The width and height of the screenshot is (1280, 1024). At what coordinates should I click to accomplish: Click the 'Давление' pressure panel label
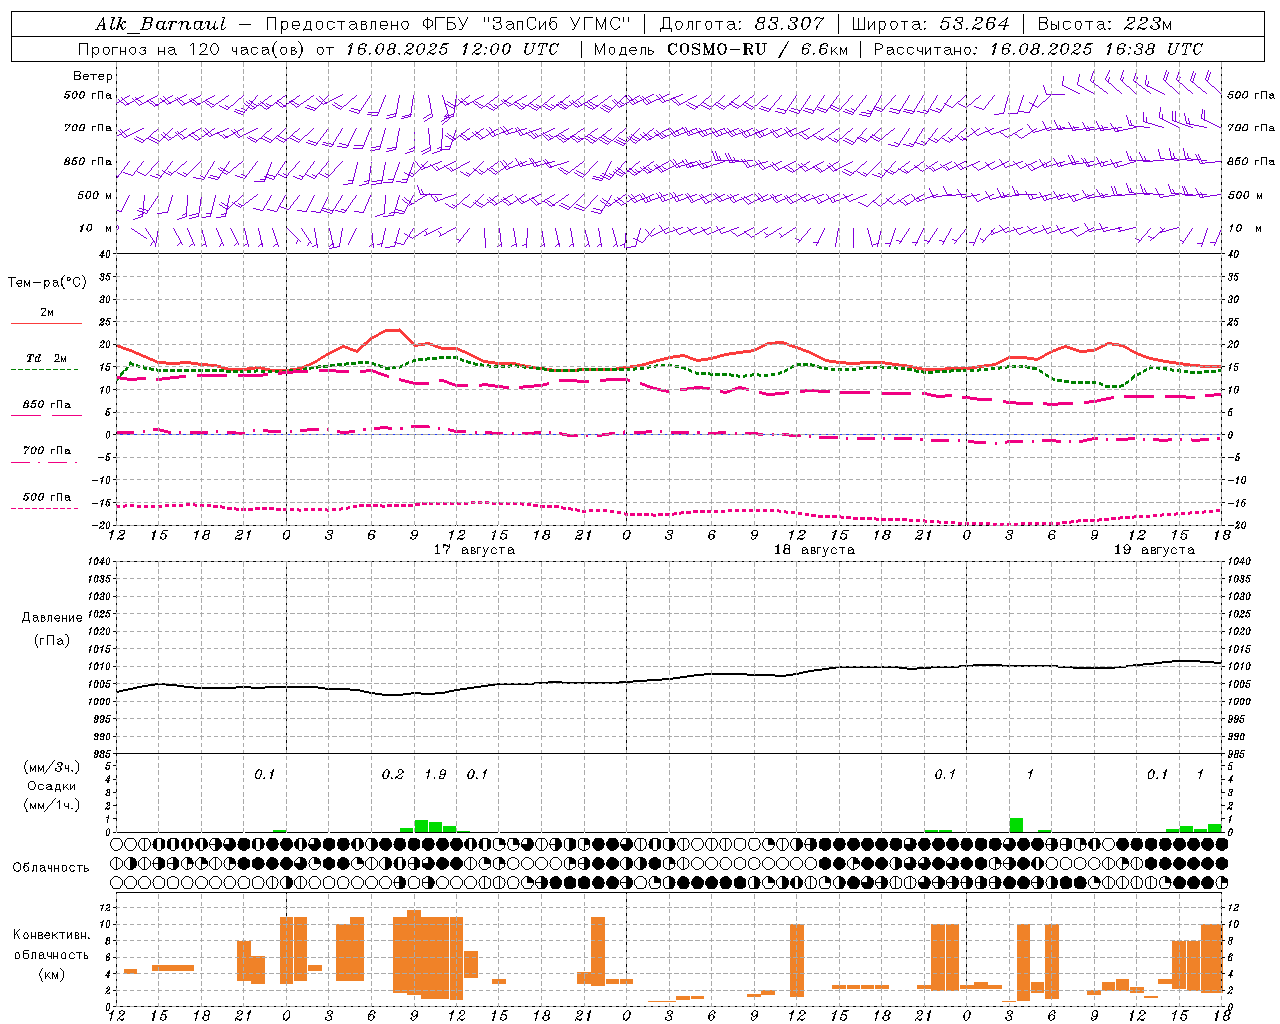(52, 618)
